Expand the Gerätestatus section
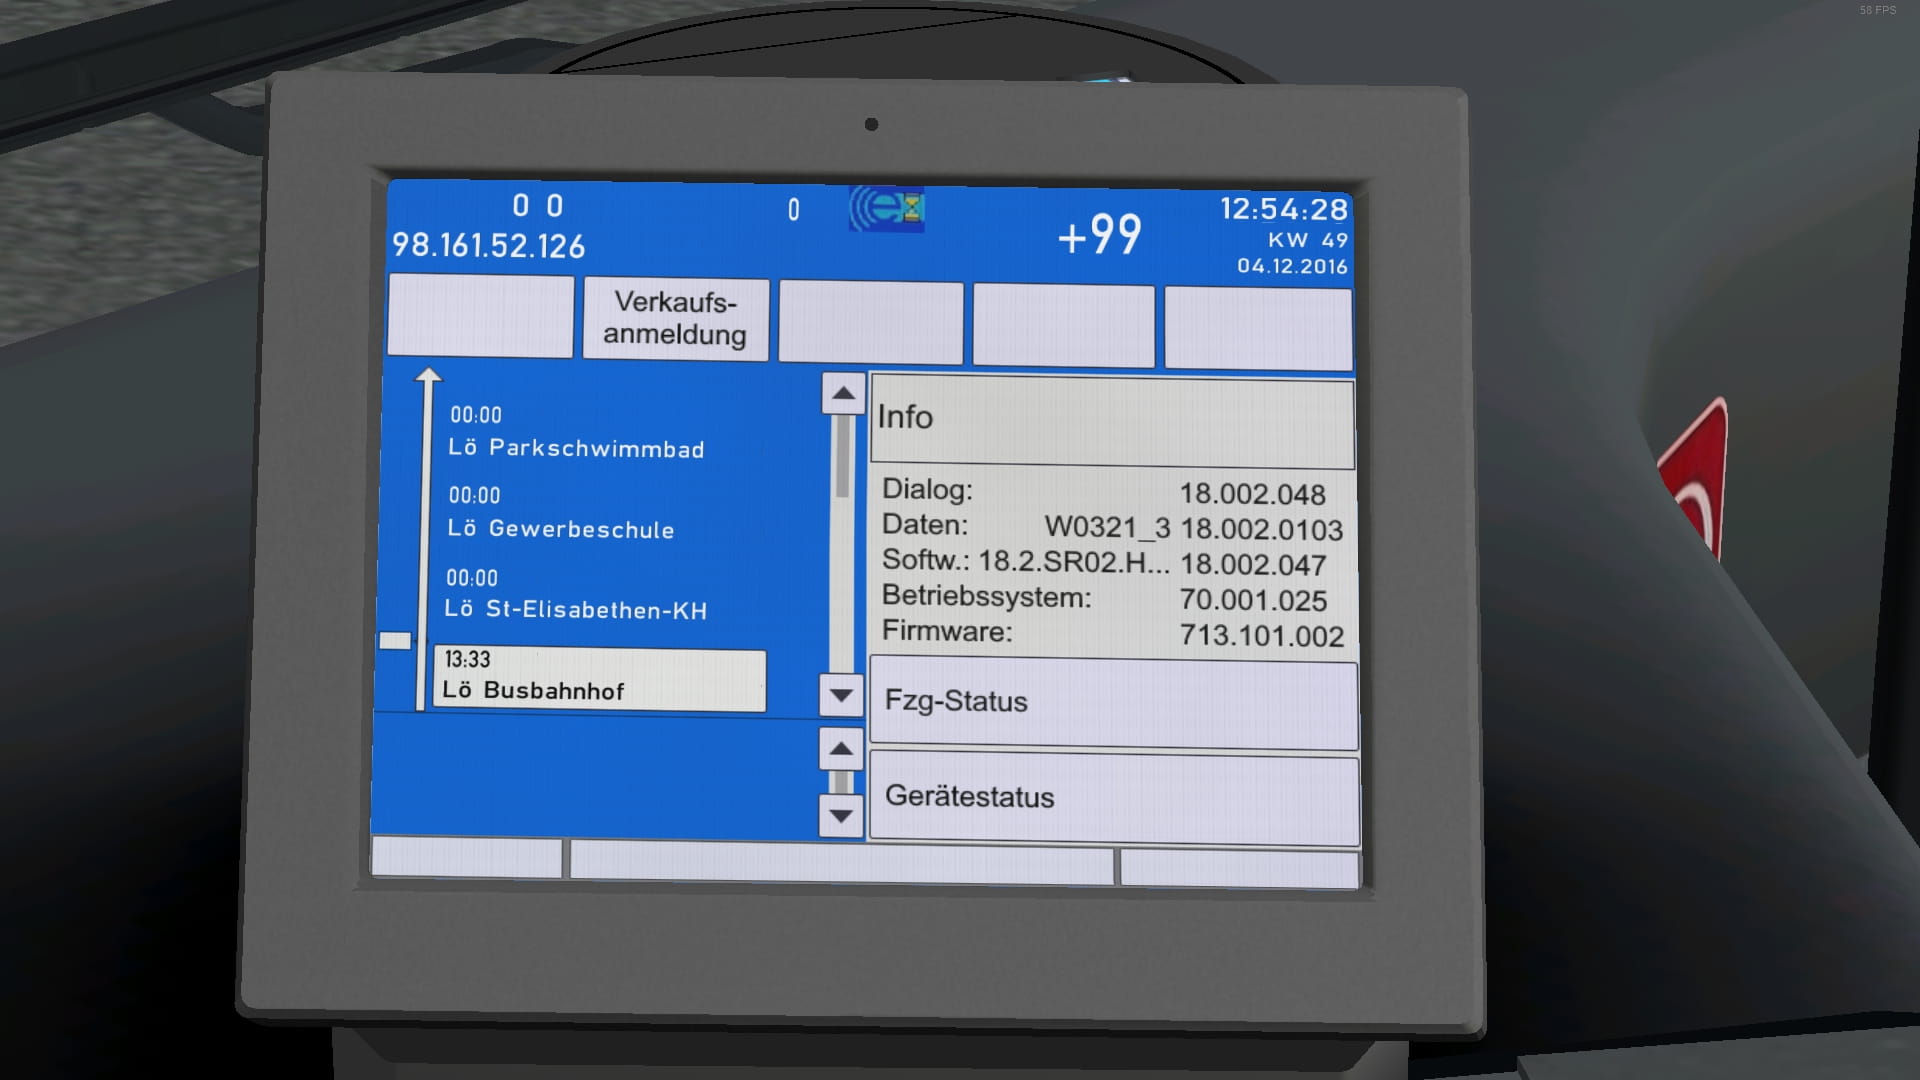This screenshot has width=1920, height=1080. (1114, 797)
